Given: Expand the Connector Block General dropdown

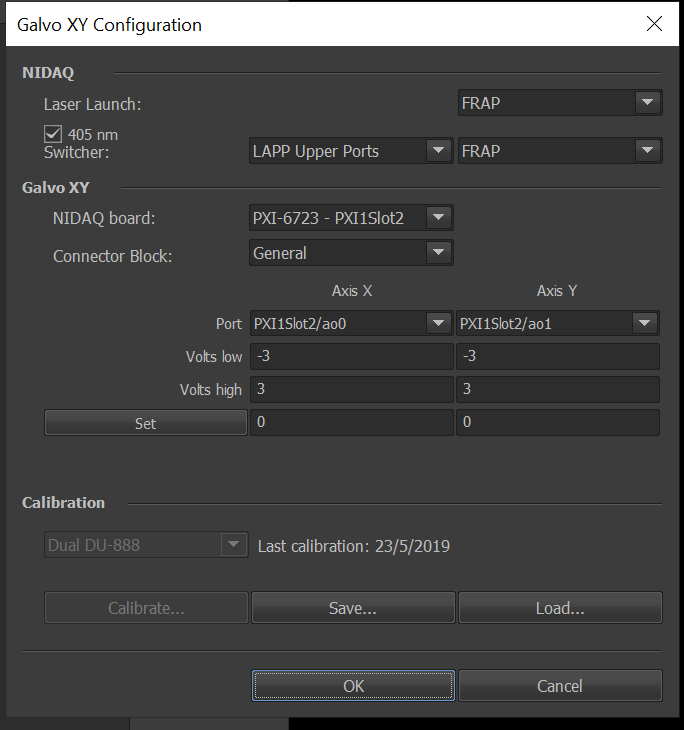Looking at the screenshot, I should tap(350, 254).
